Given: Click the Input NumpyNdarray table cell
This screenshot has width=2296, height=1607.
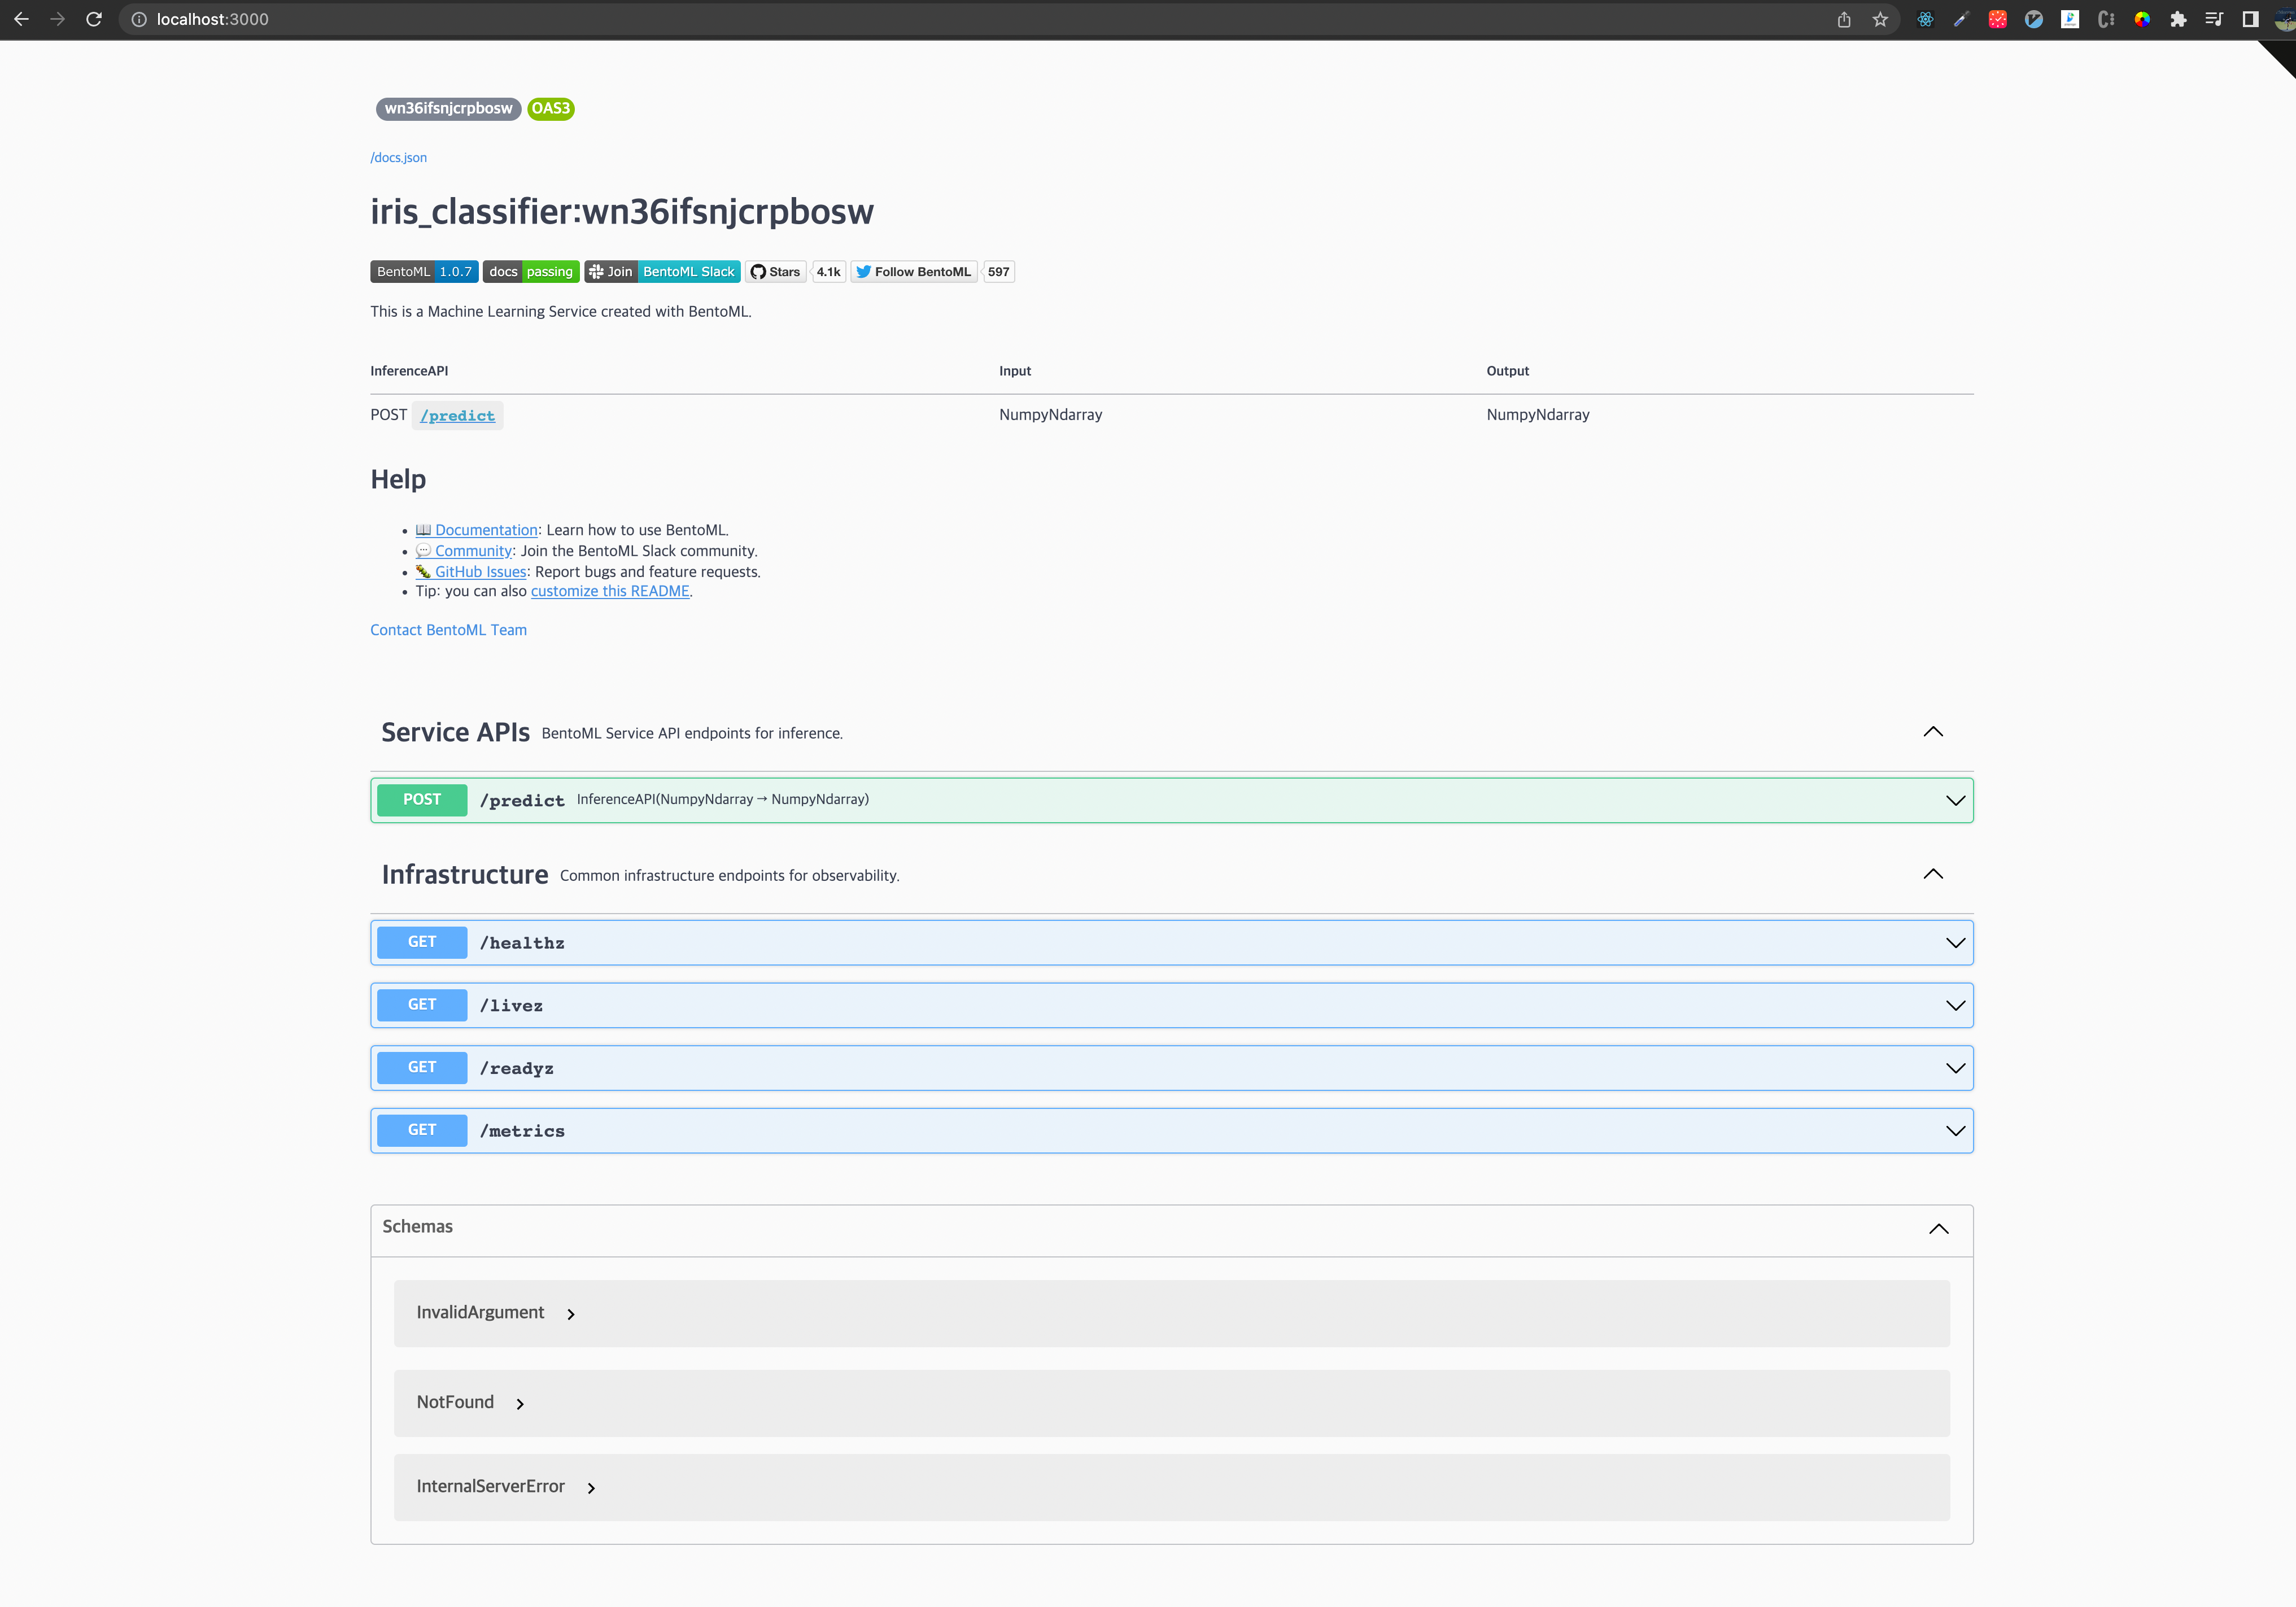Looking at the screenshot, I should pos(1050,415).
